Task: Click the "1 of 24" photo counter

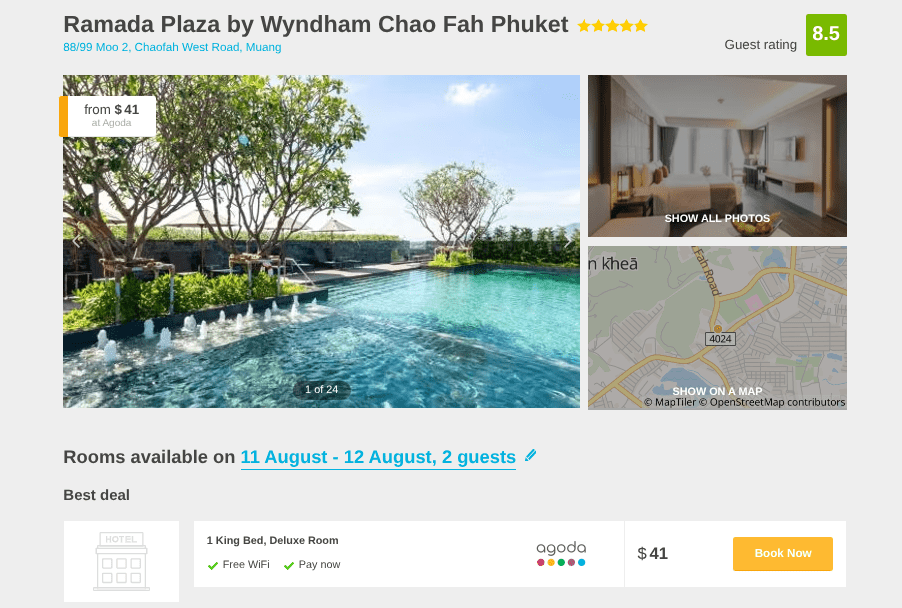Action: point(321,389)
